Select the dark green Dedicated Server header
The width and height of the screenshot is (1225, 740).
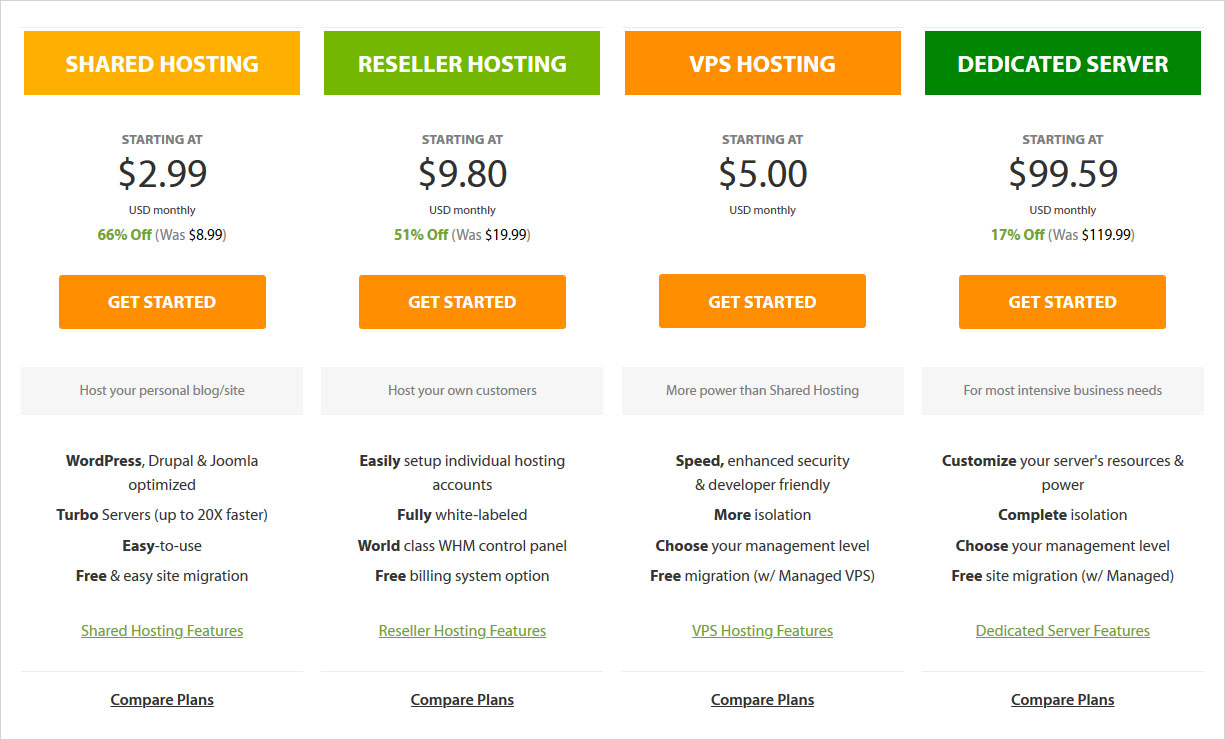click(x=1062, y=64)
